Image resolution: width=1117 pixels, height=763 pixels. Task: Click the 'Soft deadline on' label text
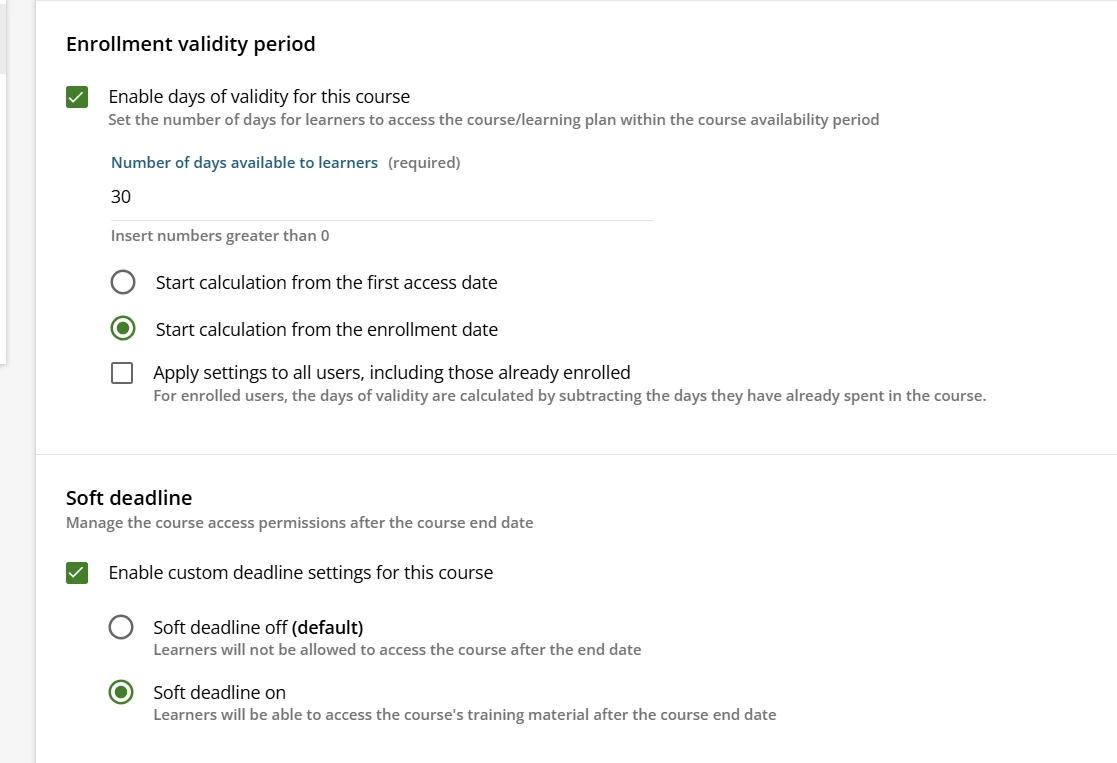219,692
